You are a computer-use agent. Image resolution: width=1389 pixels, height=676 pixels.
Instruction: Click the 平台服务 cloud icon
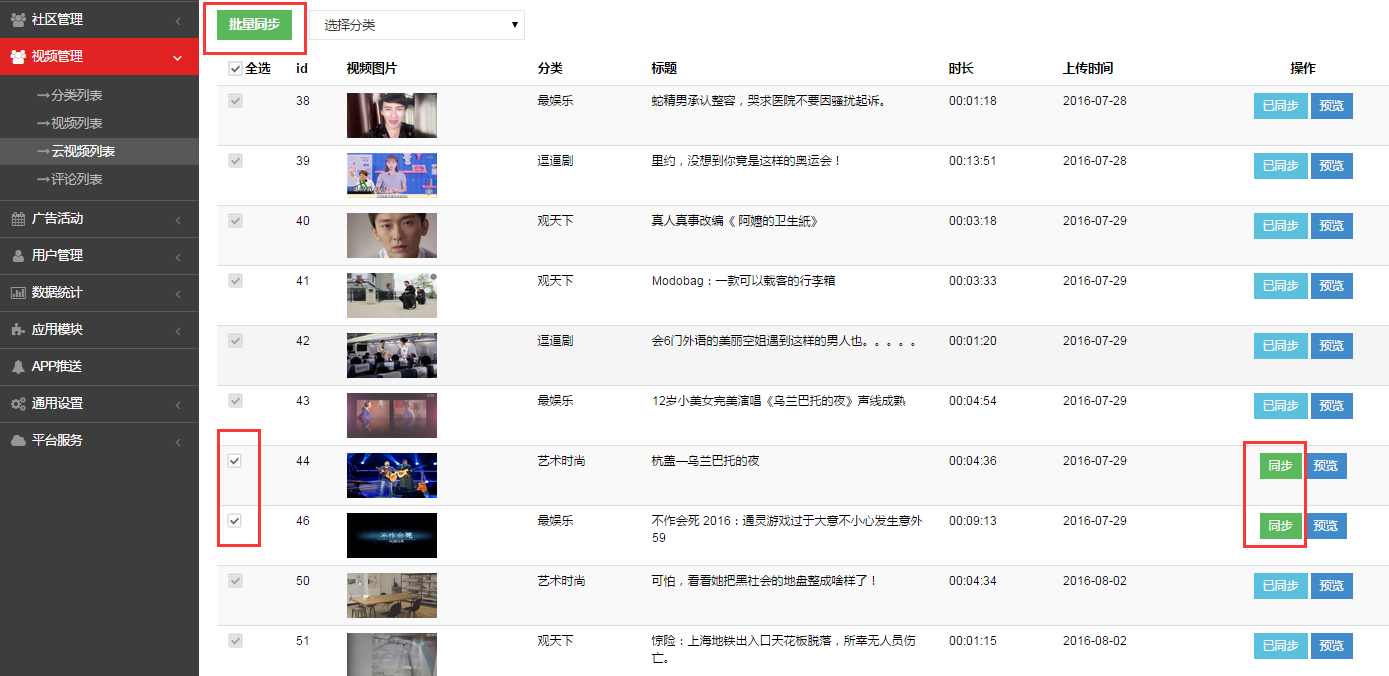point(18,441)
